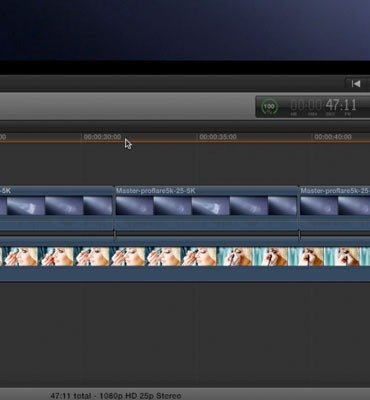Click the go-to-beginning playback button
This screenshot has width=370, height=400.
[356, 84]
